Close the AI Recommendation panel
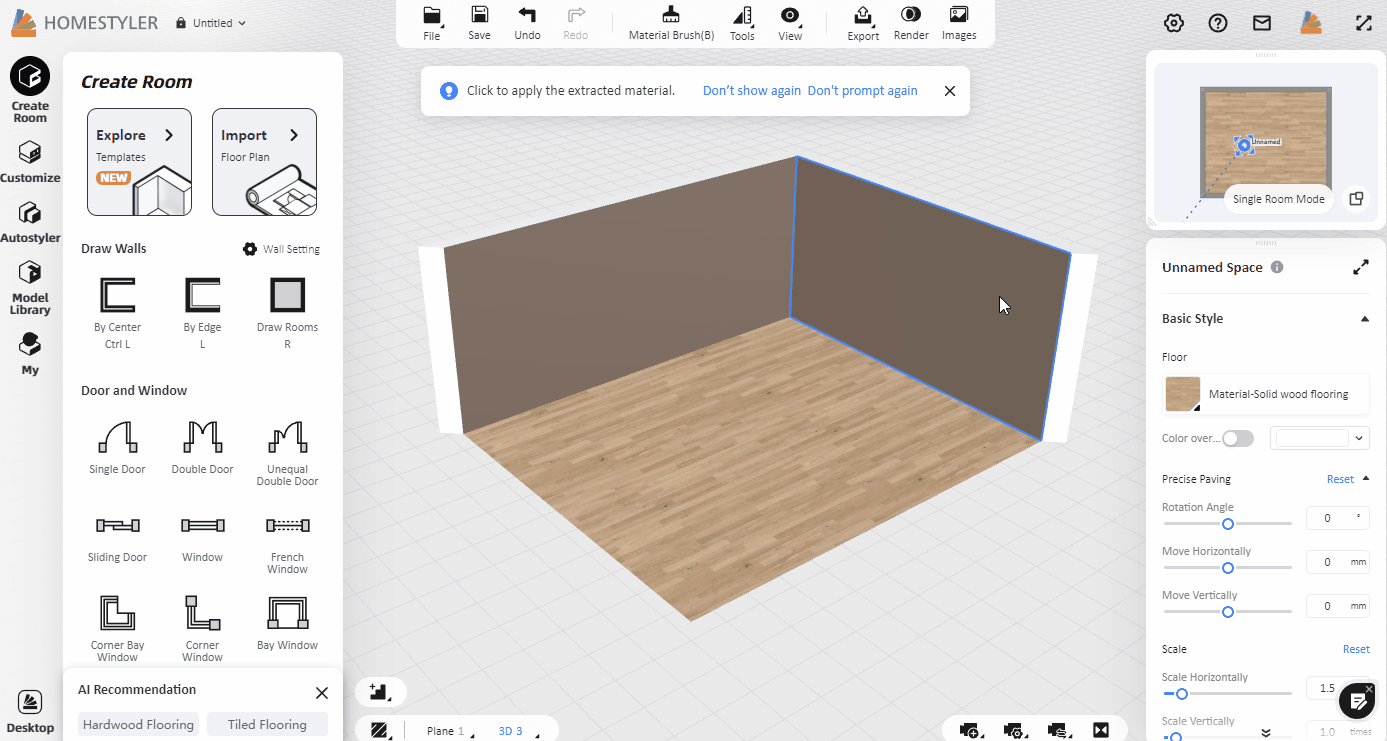The width and height of the screenshot is (1387, 741). pos(321,693)
